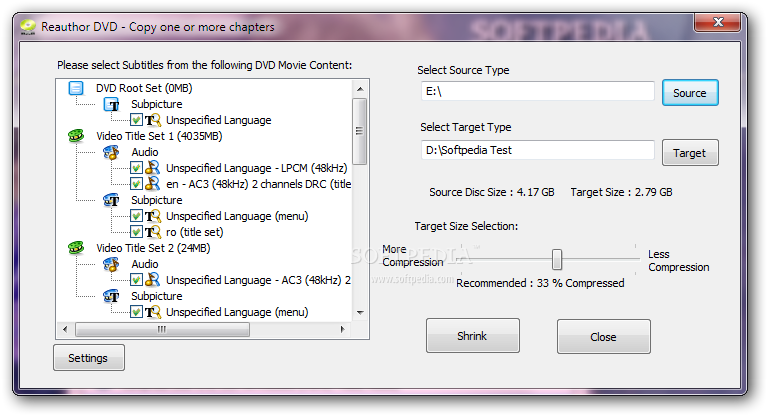
Task: Click the Source button
Action: (690, 93)
